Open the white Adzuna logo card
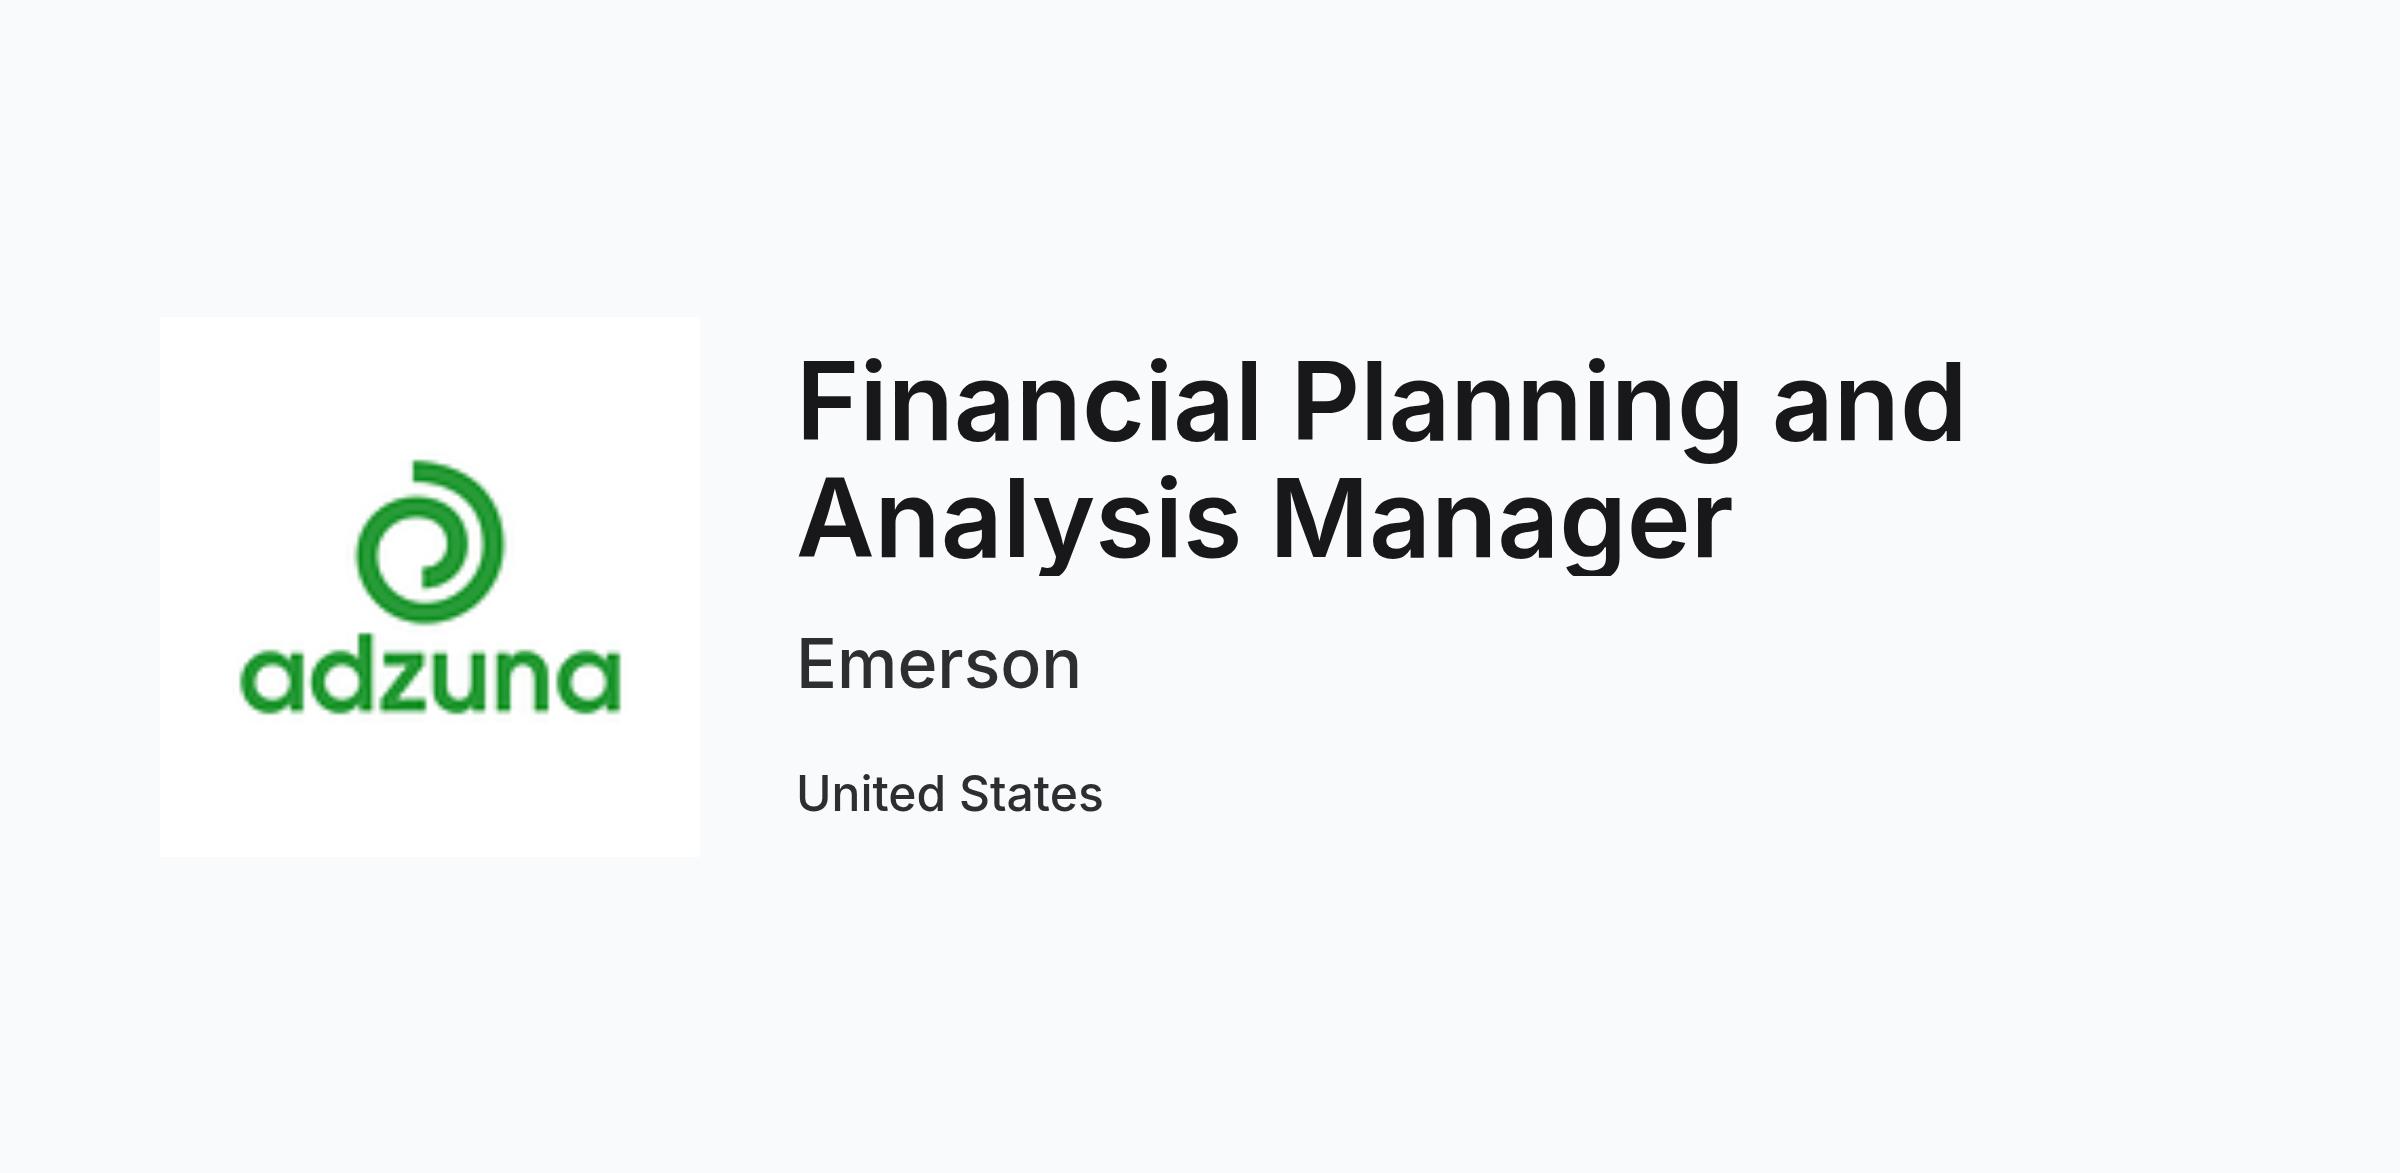Image resolution: width=2400 pixels, height=1173 pixels. click(430, 587)
